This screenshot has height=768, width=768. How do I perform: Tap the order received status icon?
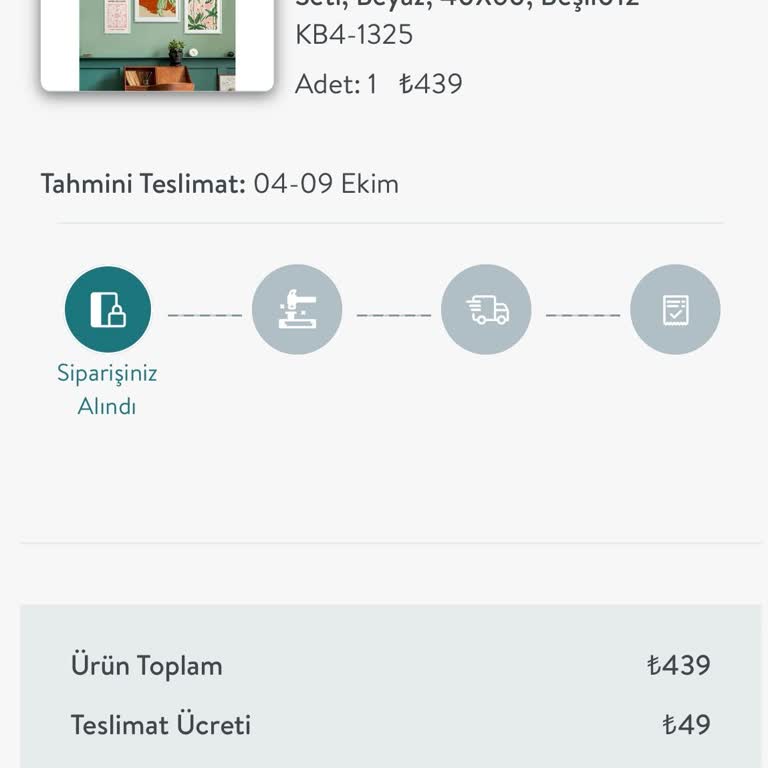pos(108,309)
